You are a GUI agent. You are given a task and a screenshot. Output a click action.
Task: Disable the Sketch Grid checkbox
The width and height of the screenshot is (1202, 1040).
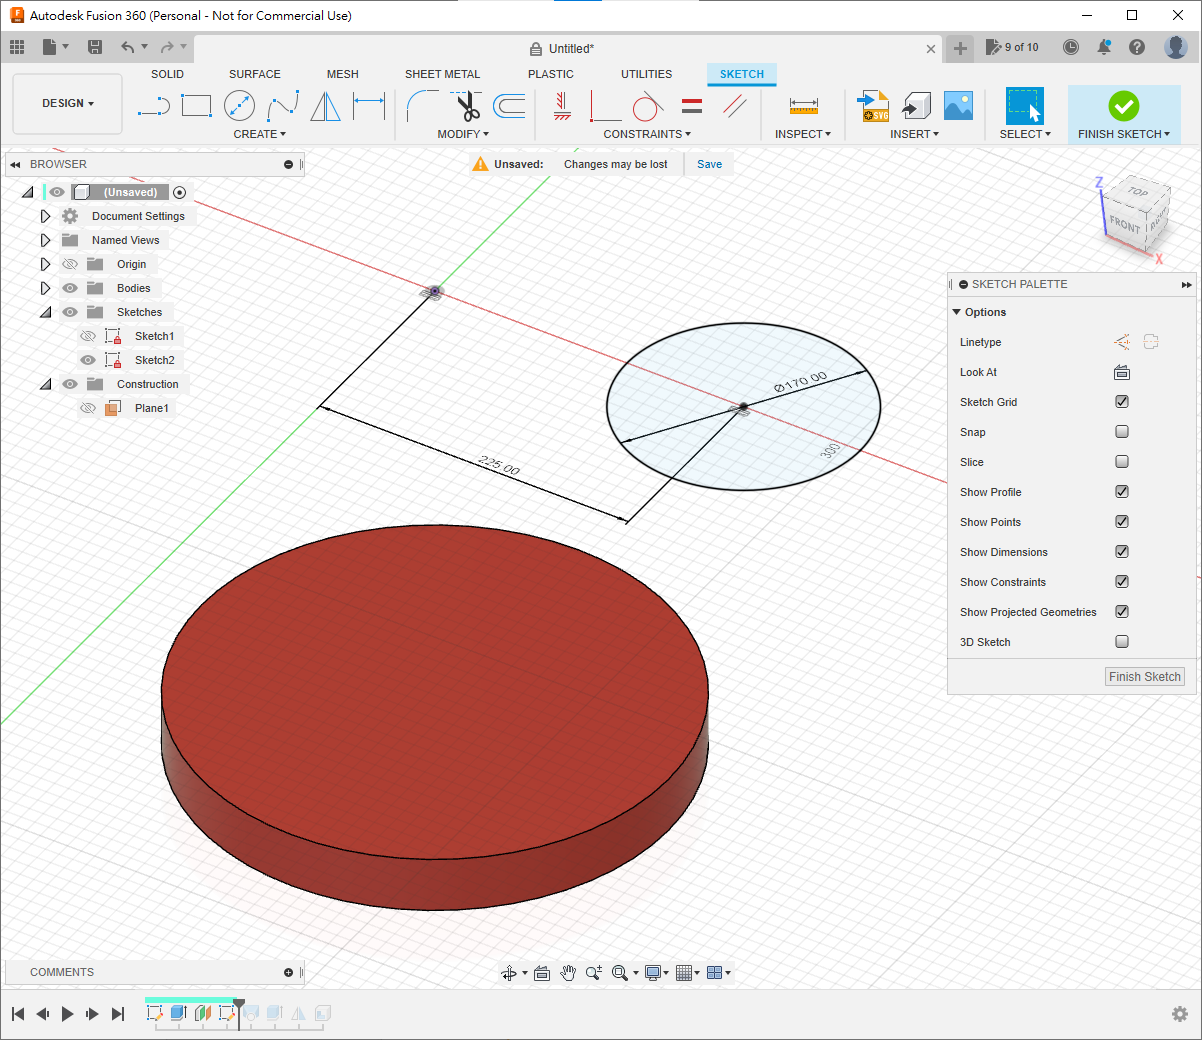pyautogui.click(x=1122, y=402)
